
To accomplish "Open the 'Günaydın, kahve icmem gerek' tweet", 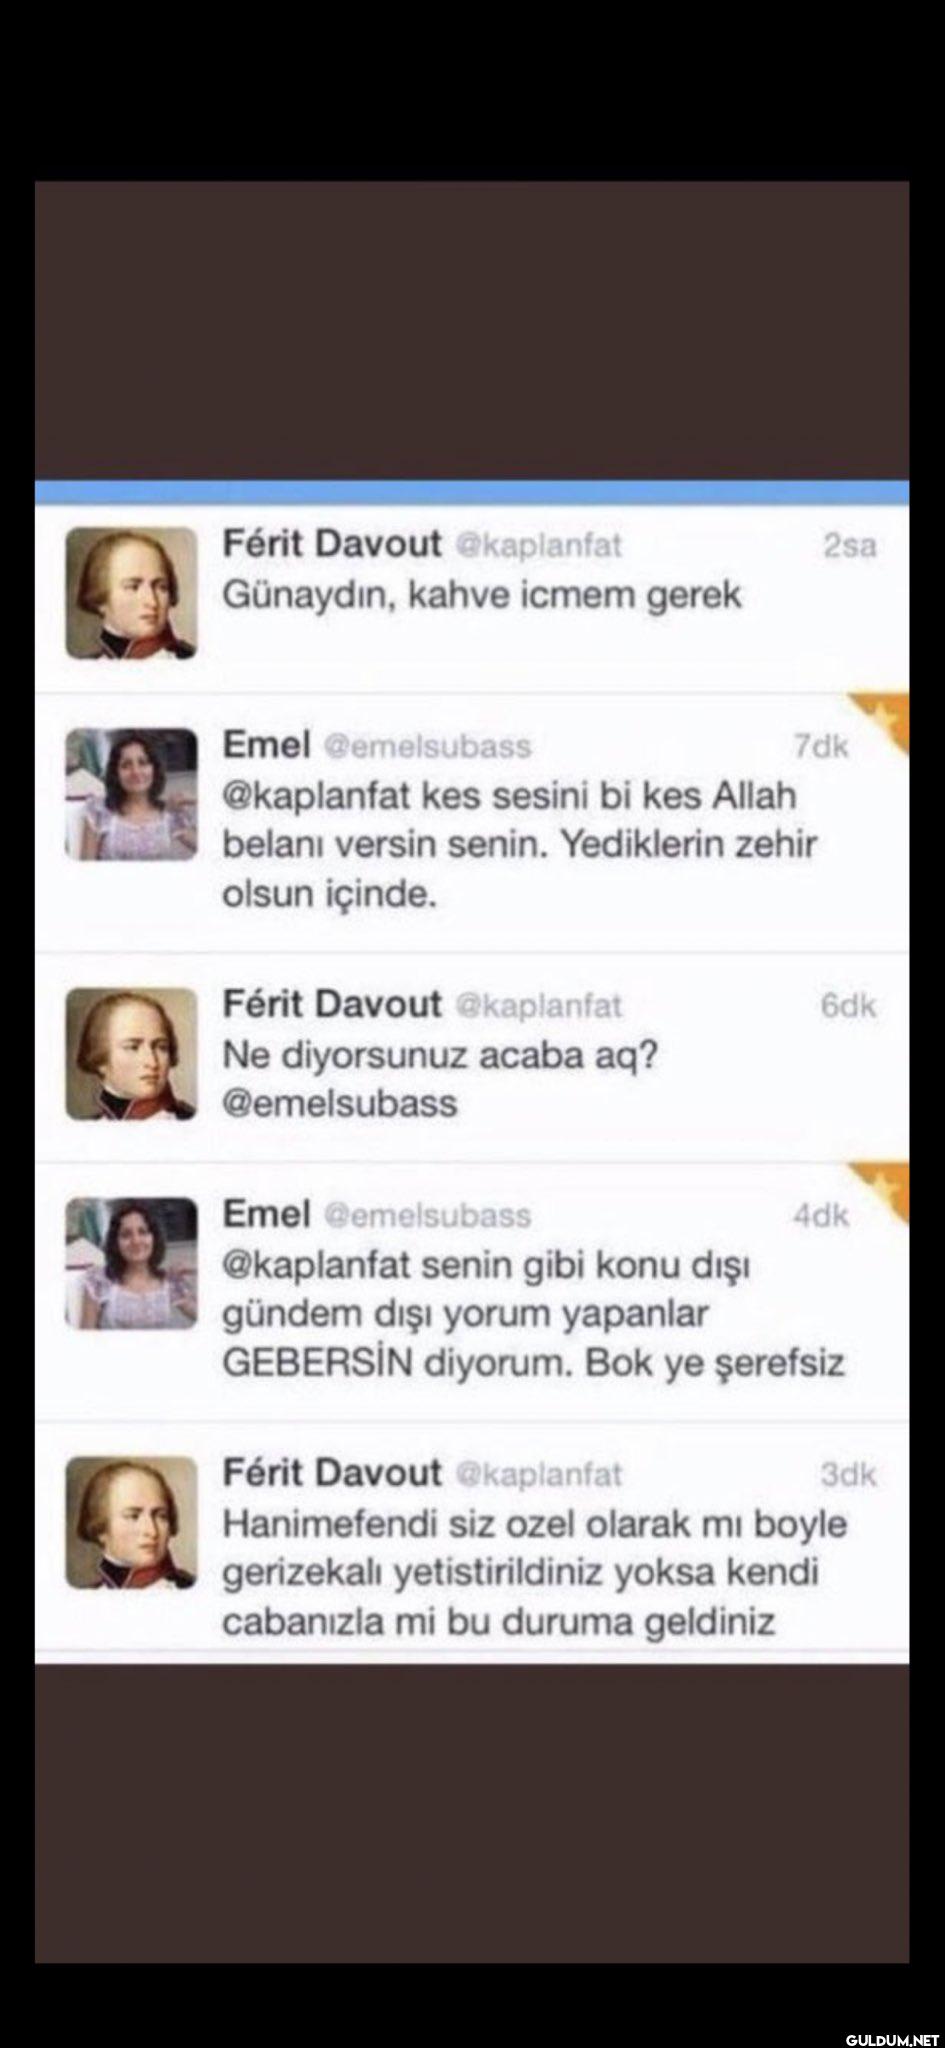I will point(472,593).
